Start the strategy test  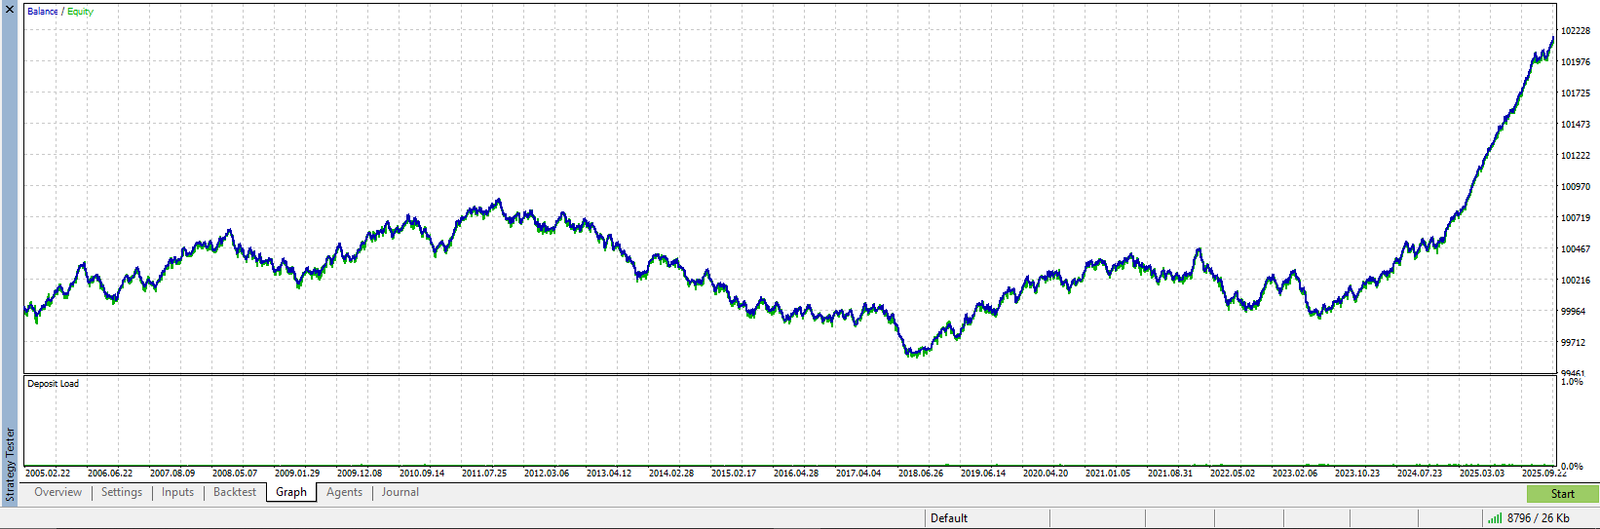pos(1562,494)
